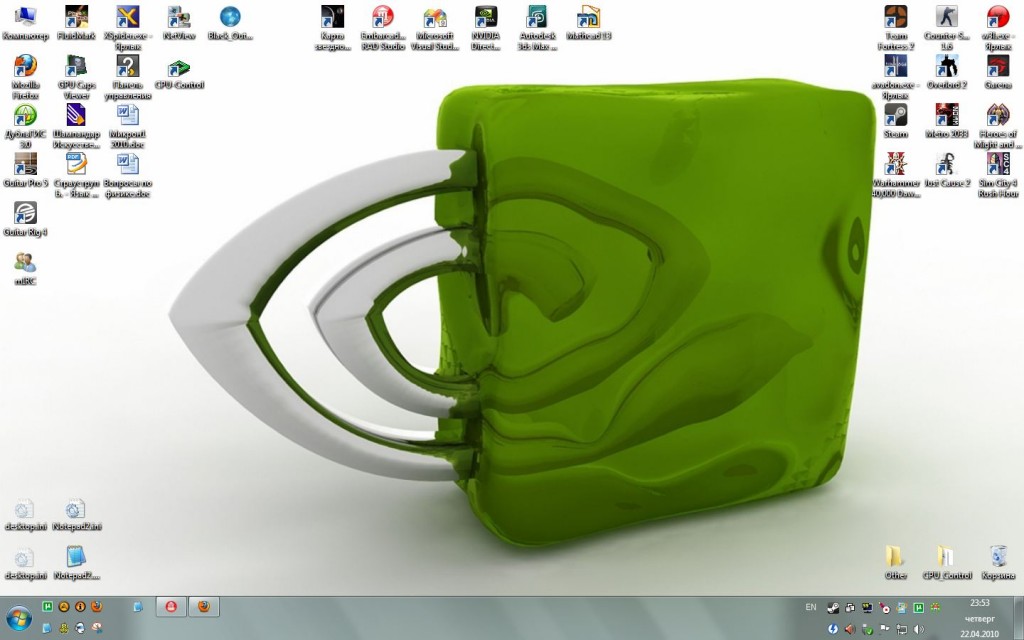
Task: Select the NVIDIA Direct shortcut icon
Action: [x=486, y=28]
